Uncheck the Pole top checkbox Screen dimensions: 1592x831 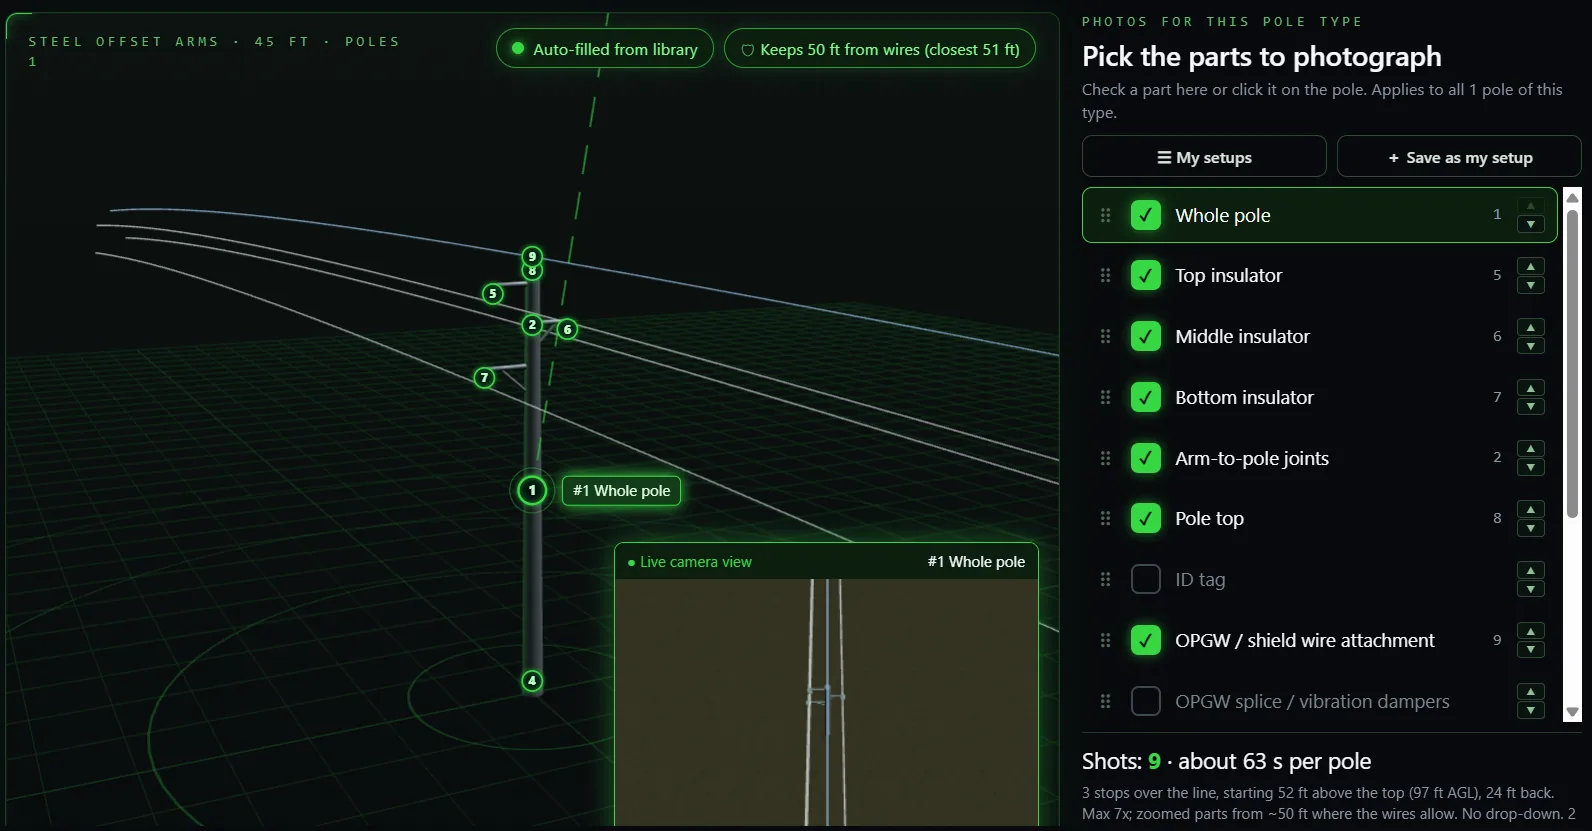tap(1146, 518)
